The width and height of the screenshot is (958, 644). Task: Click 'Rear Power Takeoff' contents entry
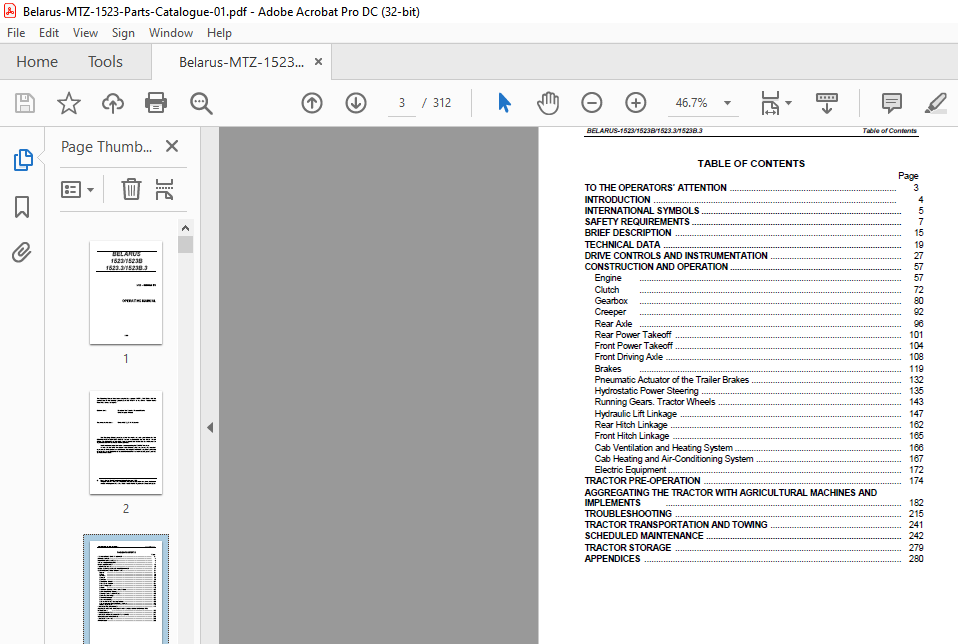coord(633,335)
